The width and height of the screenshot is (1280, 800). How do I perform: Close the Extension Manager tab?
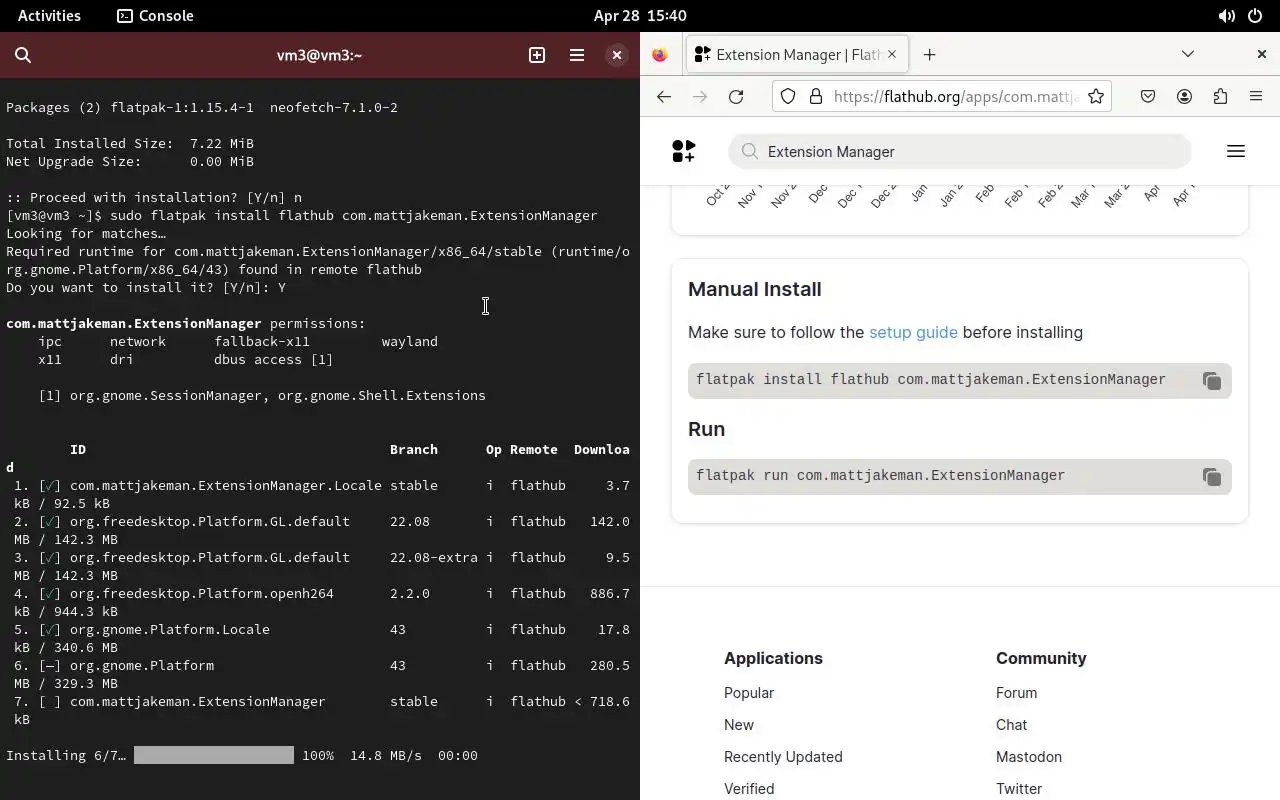tap(892, 55)
